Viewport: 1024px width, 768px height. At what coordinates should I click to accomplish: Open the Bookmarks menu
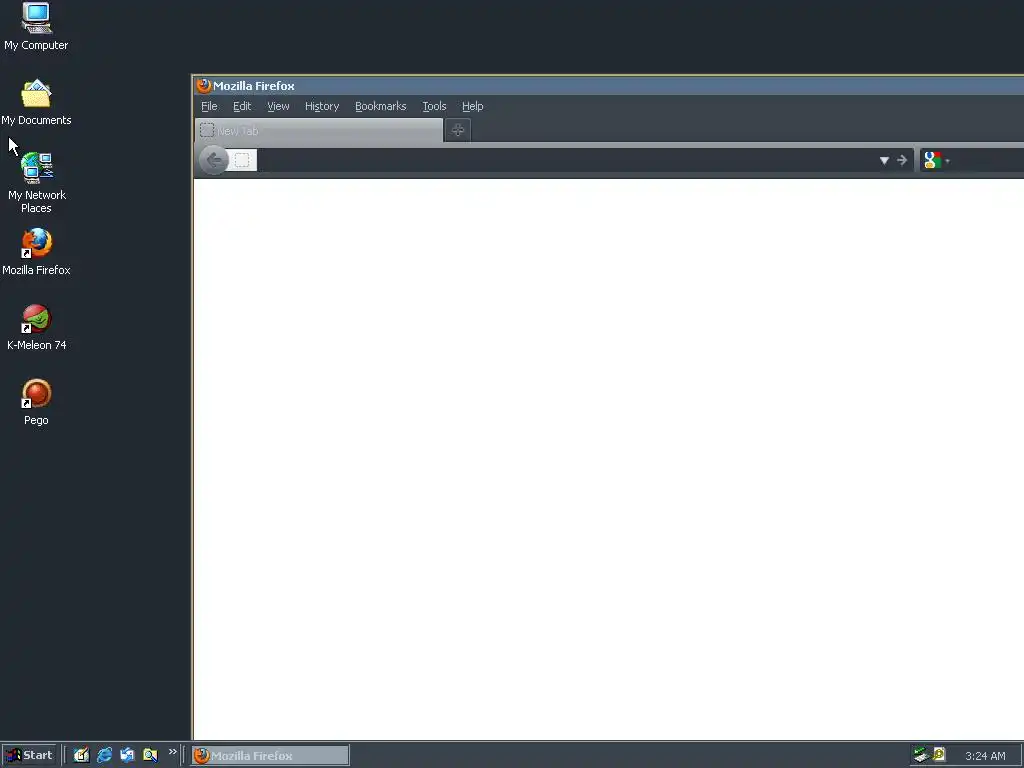(x=381, y=106)
